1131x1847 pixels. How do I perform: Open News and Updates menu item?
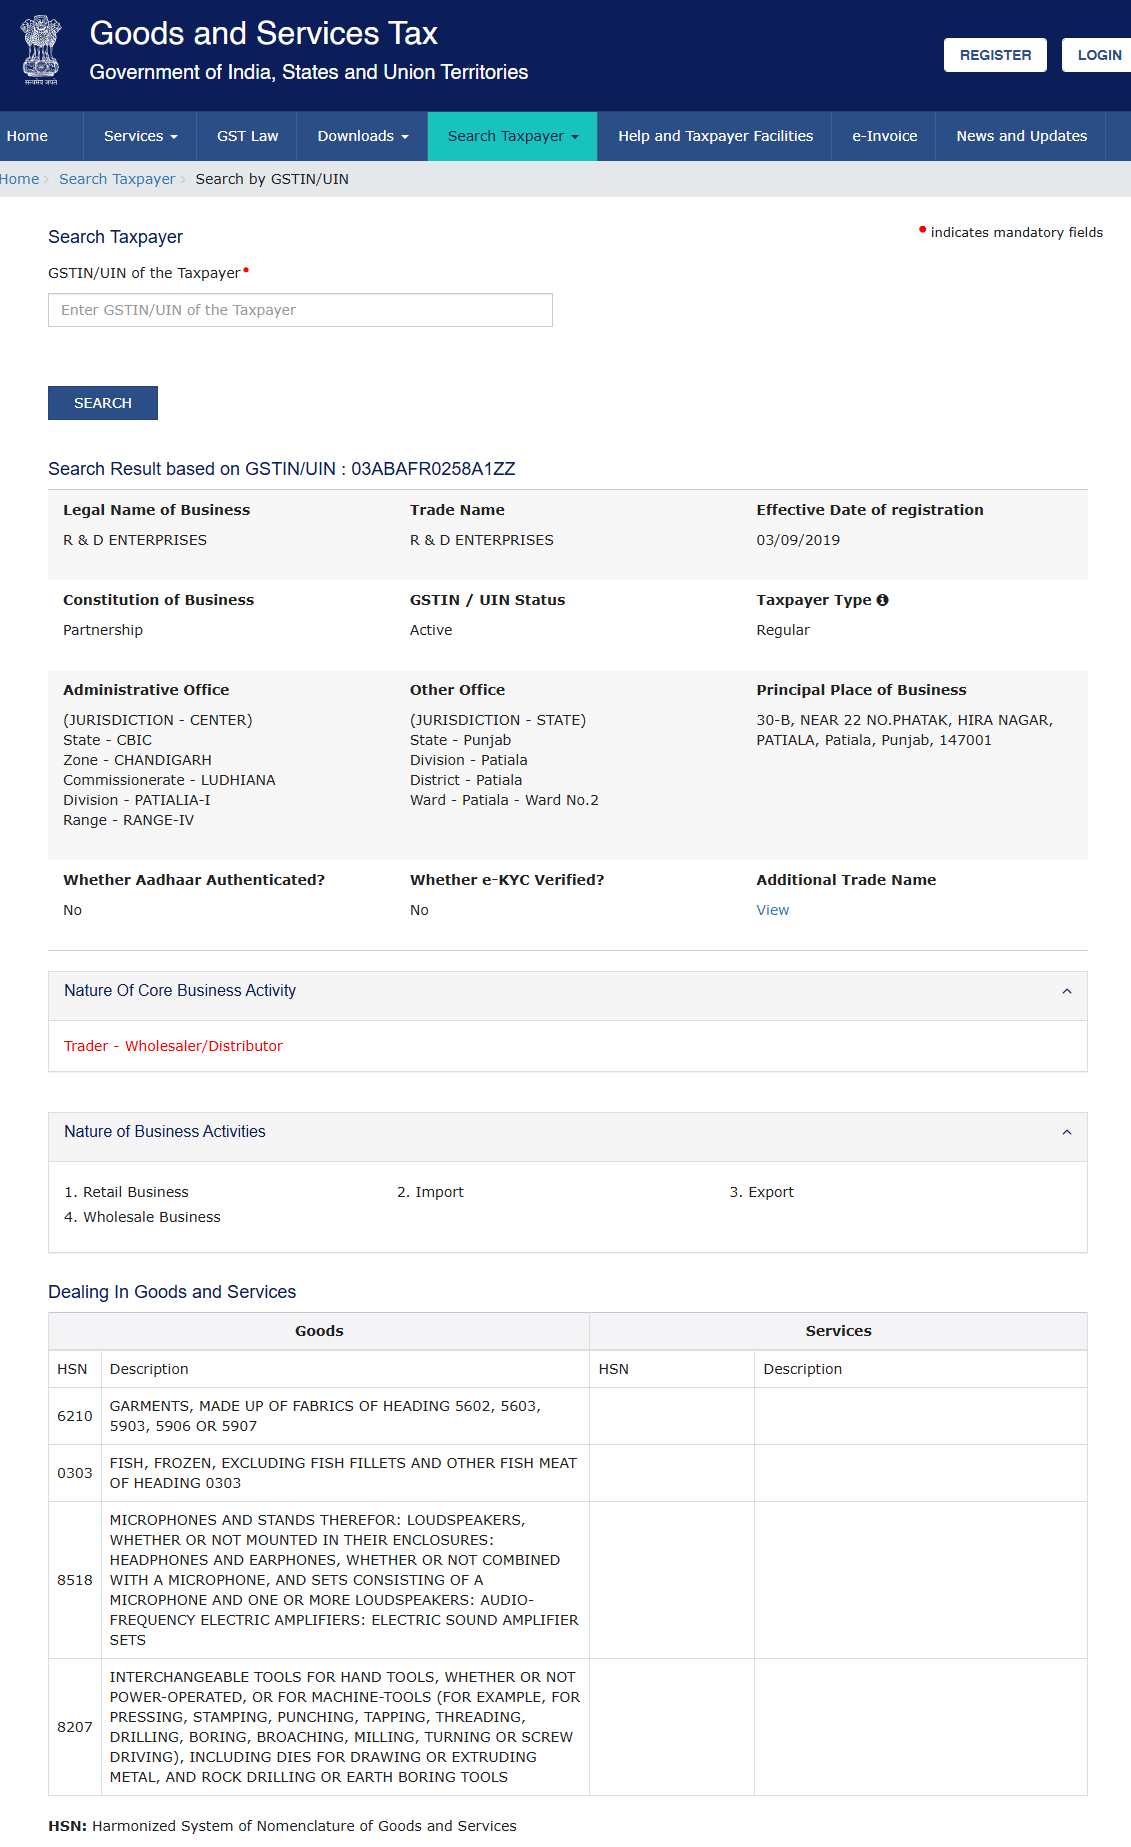point(1022,136)
